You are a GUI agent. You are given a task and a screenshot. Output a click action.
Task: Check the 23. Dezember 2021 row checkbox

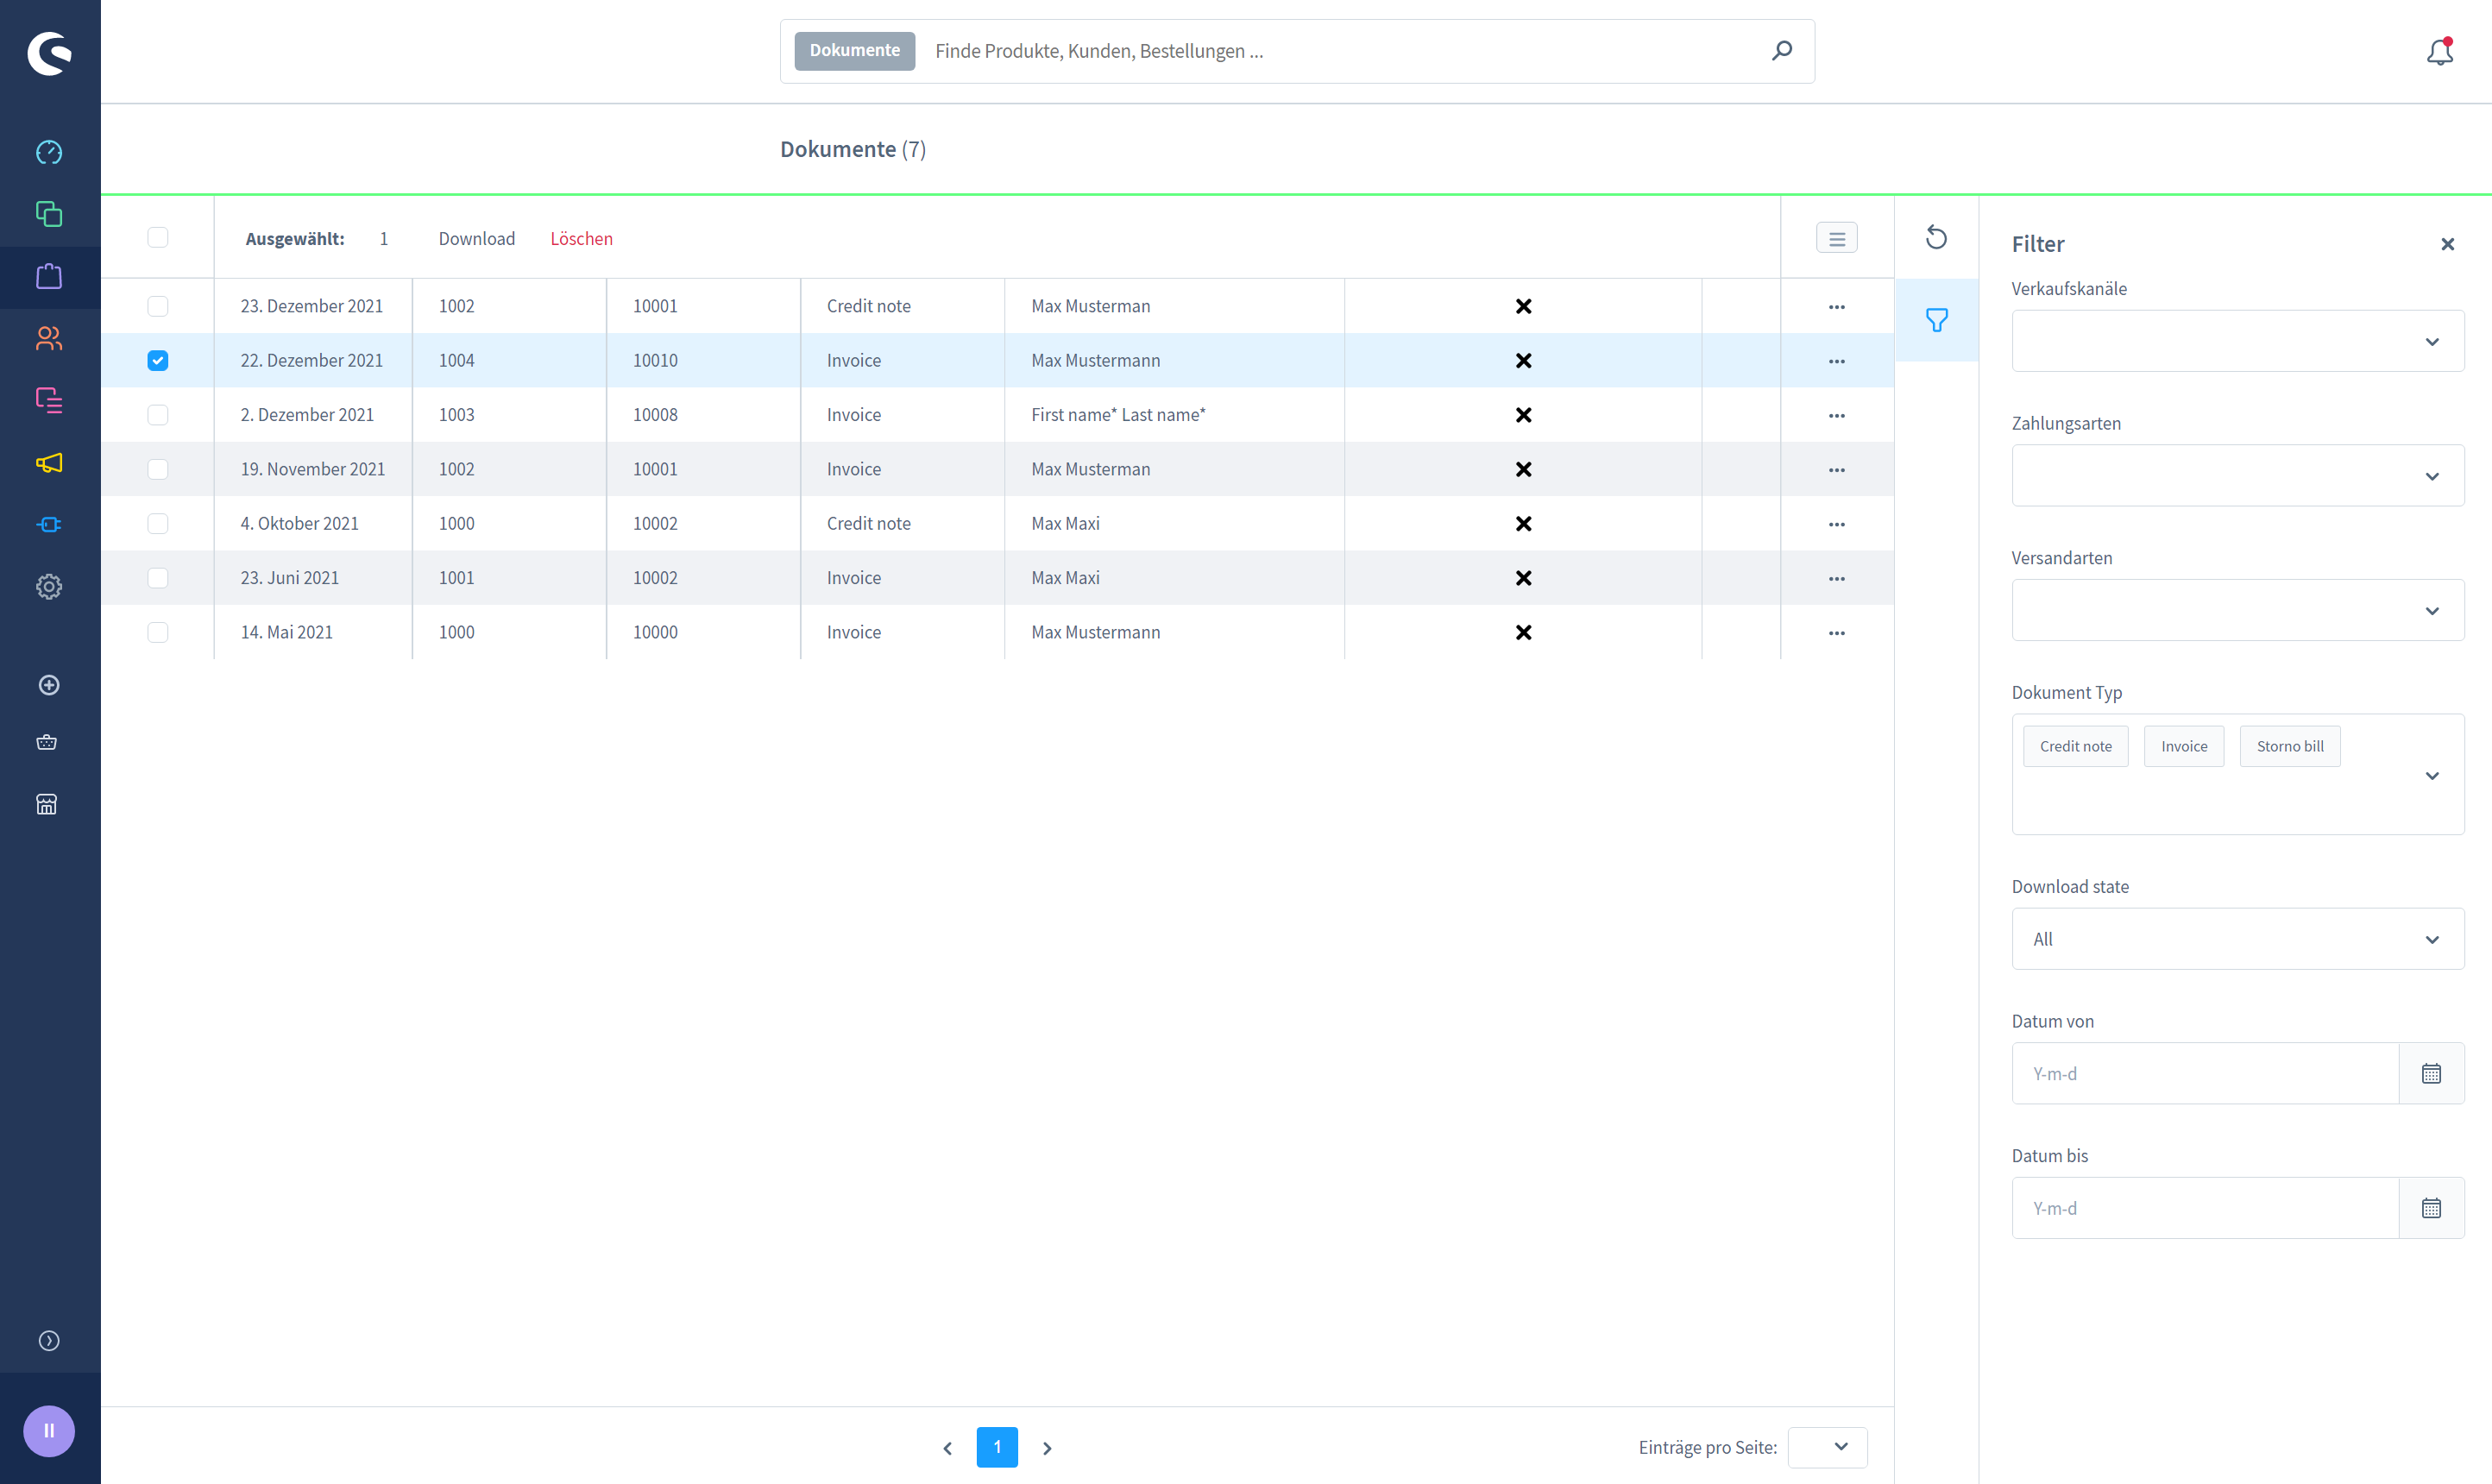(x=158, y=306)
